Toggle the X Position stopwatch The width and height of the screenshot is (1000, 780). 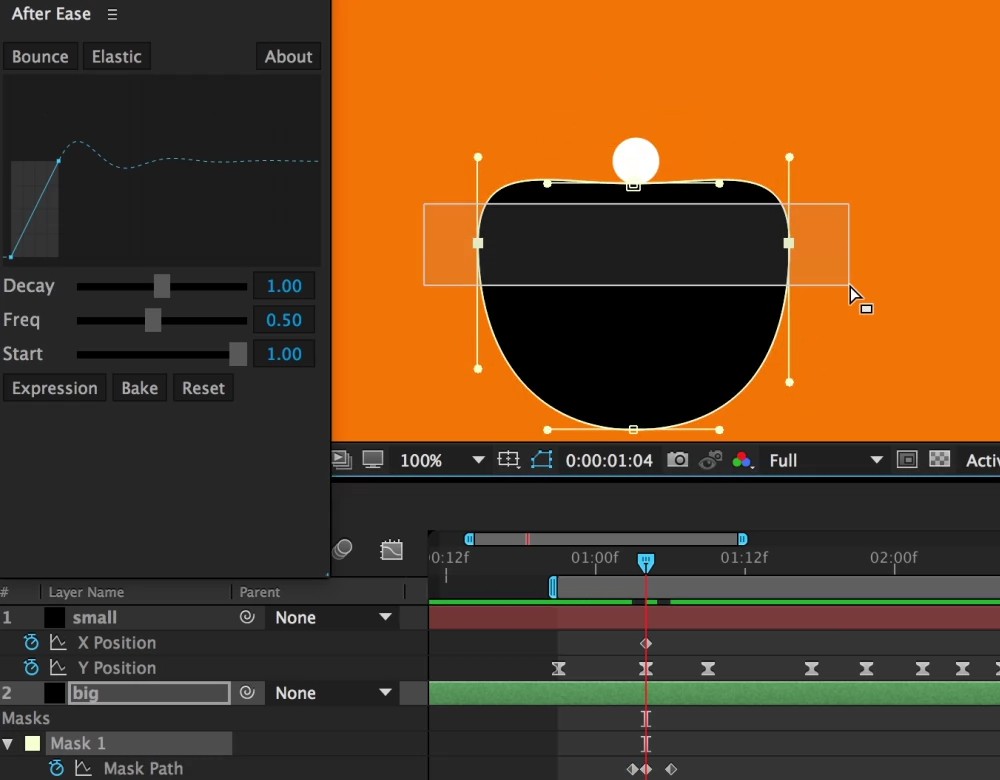tap(31, 642)
